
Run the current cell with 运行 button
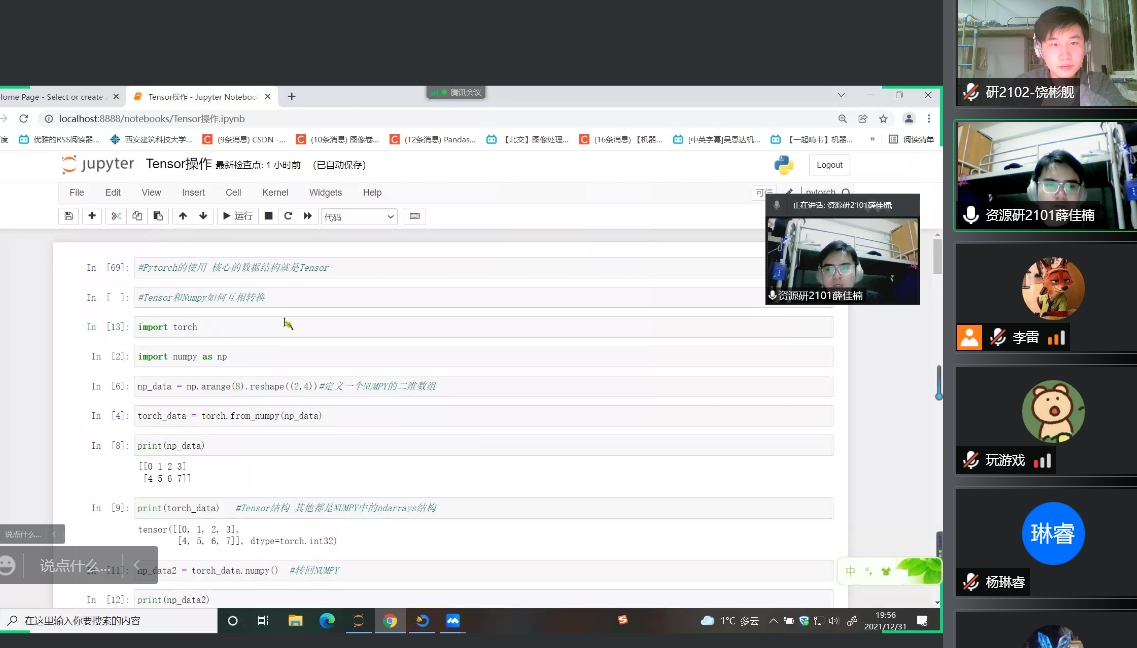(x=237, y=216)
